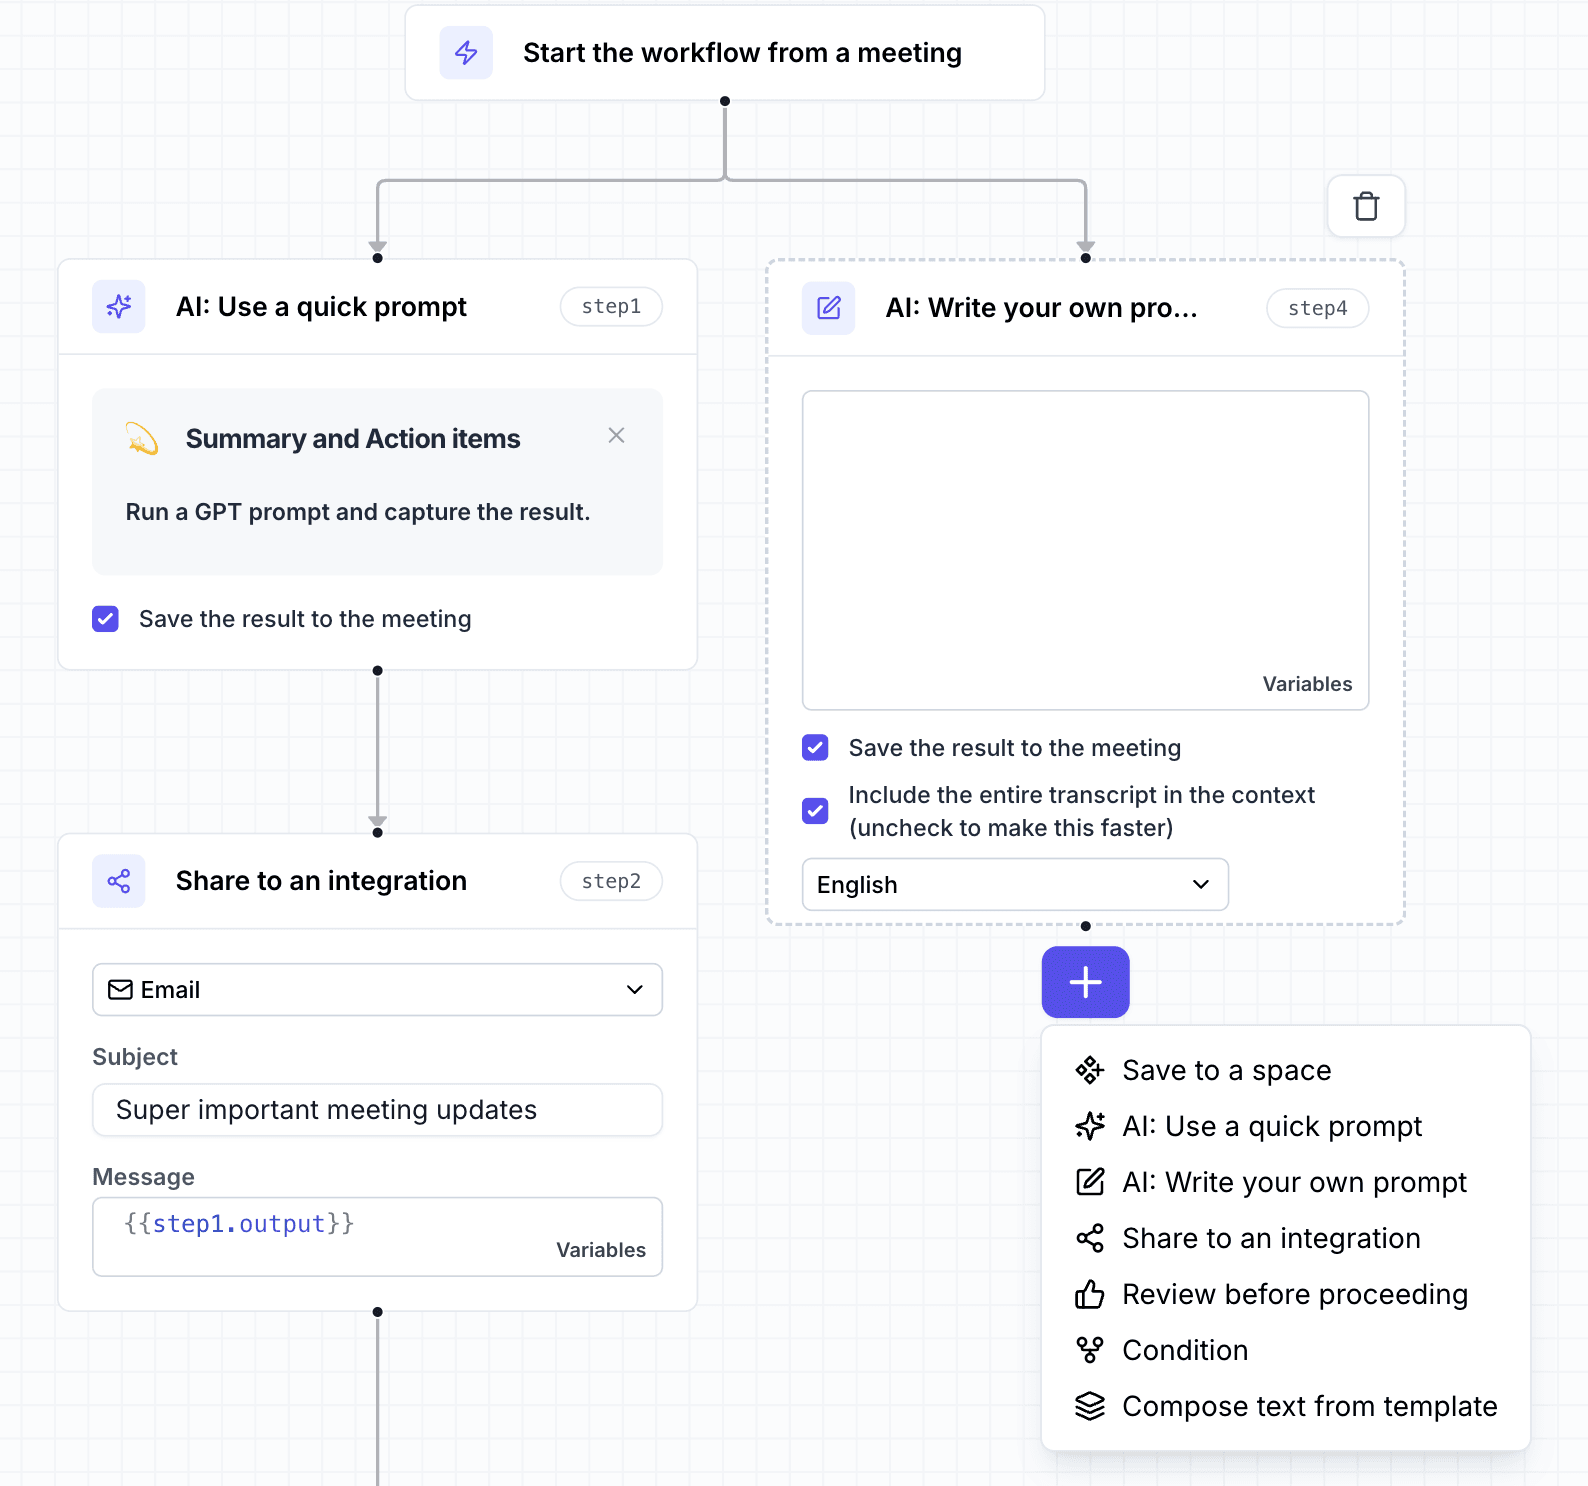This screenshot has width=1588, height=1486.
Task: Add a new step with the plus button
Action: (x=1086, y=982)
